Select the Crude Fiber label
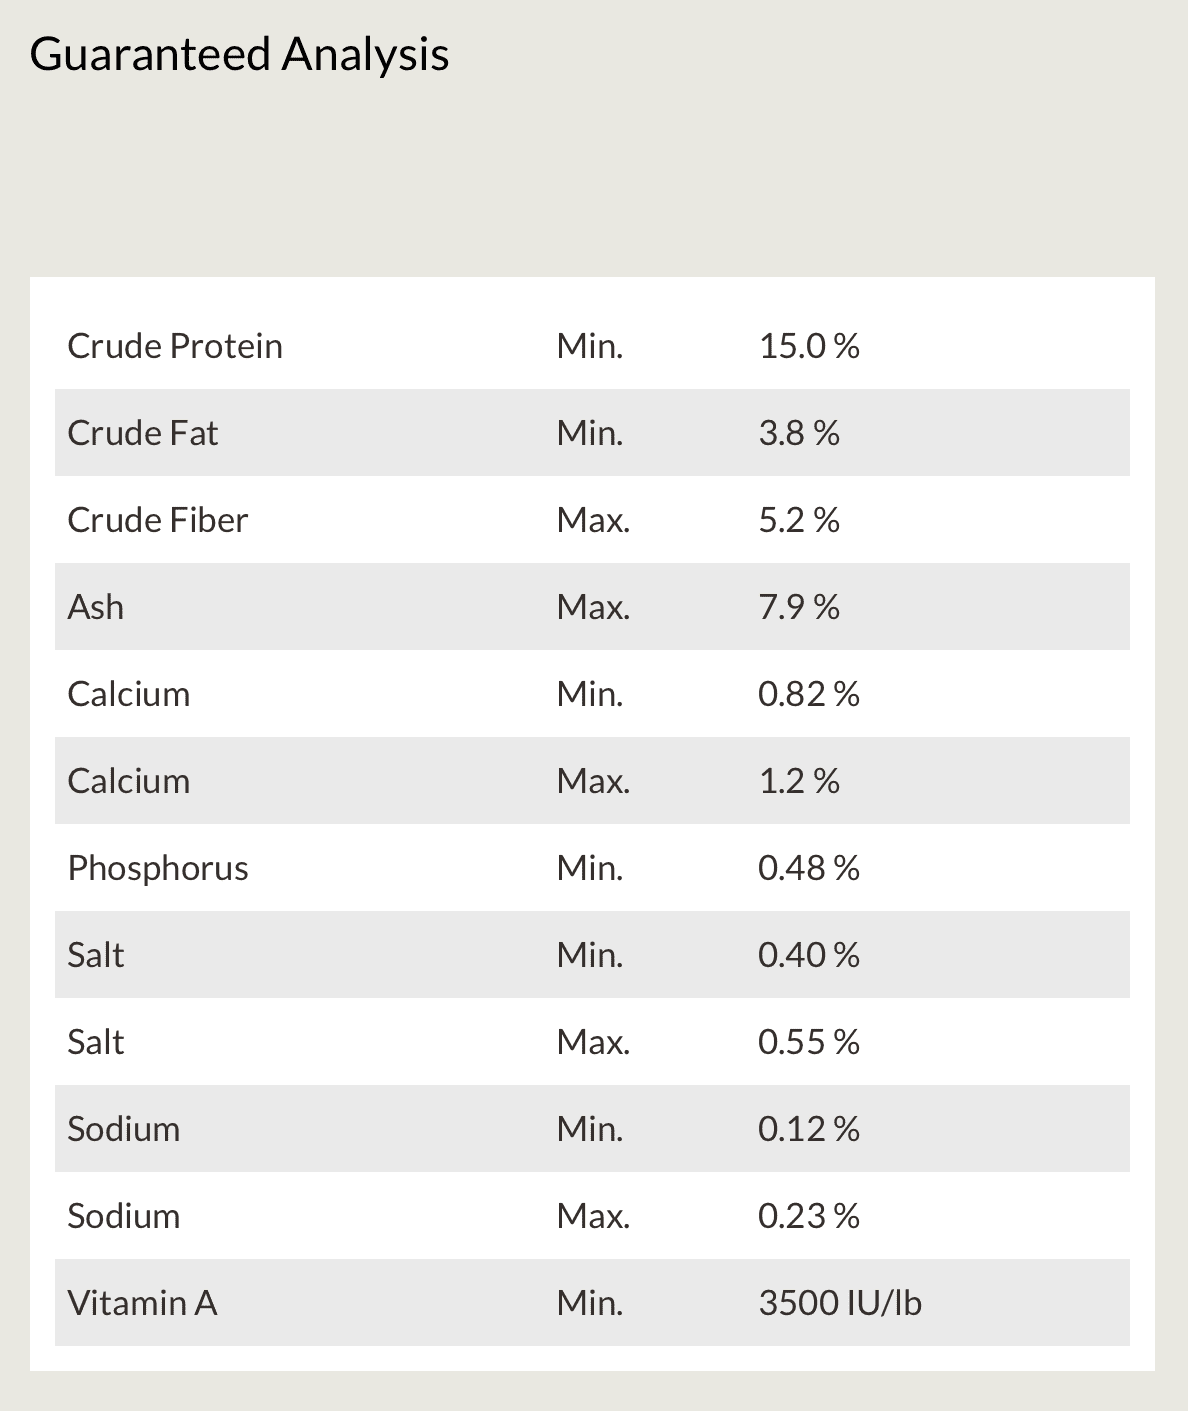 157,520
